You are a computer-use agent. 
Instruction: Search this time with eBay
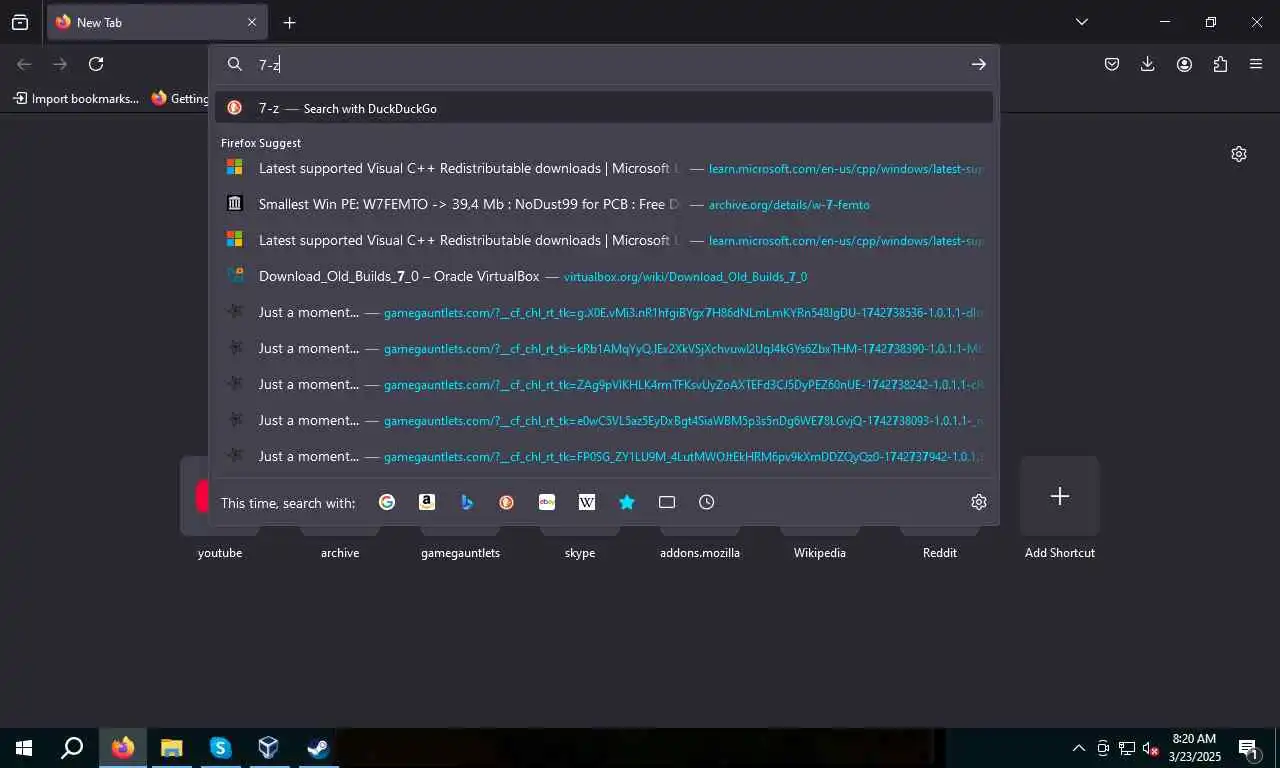click(547, 502)
